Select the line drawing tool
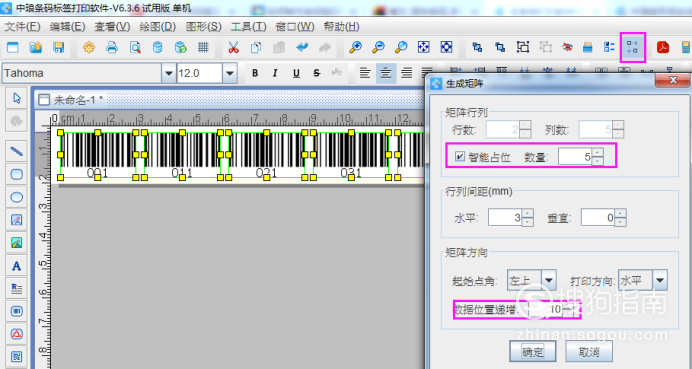 pyautogui.click(x=16, y=151)
